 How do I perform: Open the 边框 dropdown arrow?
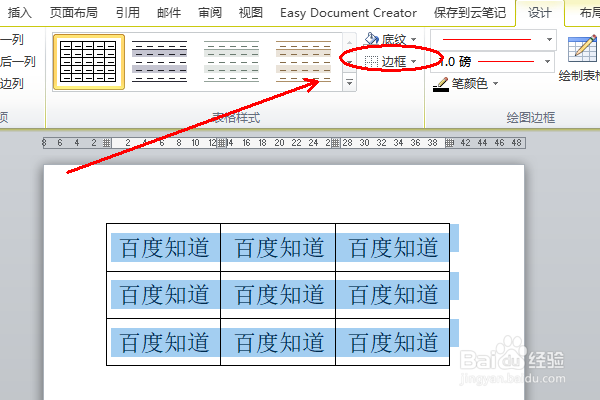413,61
